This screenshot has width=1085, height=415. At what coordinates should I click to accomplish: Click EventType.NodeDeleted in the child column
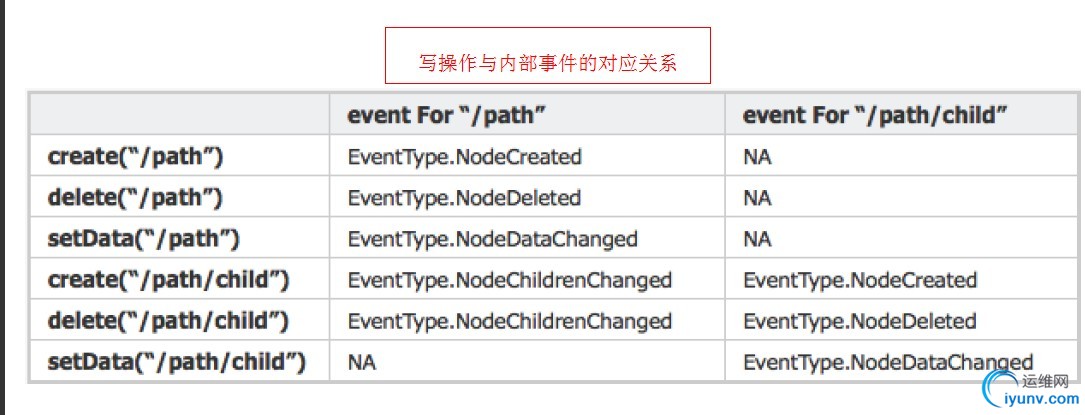(859, 321)
